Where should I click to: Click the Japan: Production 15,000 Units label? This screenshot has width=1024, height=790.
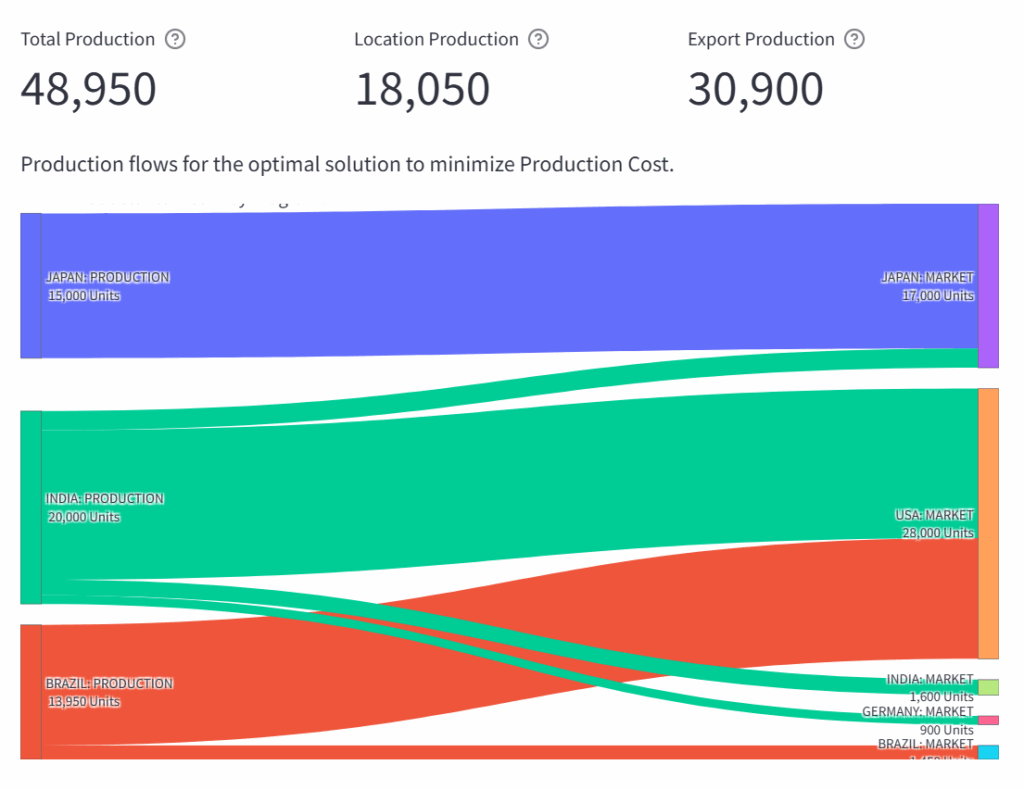coord(107,286)
